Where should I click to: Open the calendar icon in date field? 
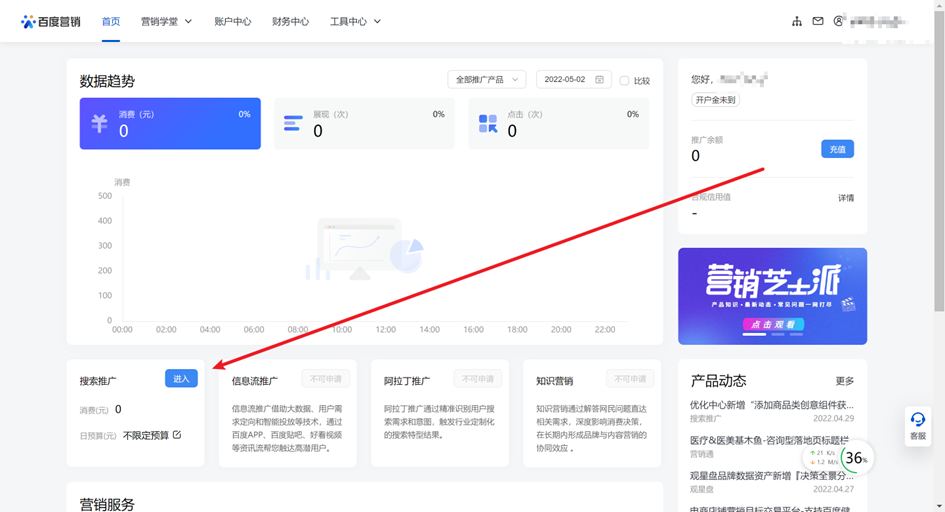[600, 80]
